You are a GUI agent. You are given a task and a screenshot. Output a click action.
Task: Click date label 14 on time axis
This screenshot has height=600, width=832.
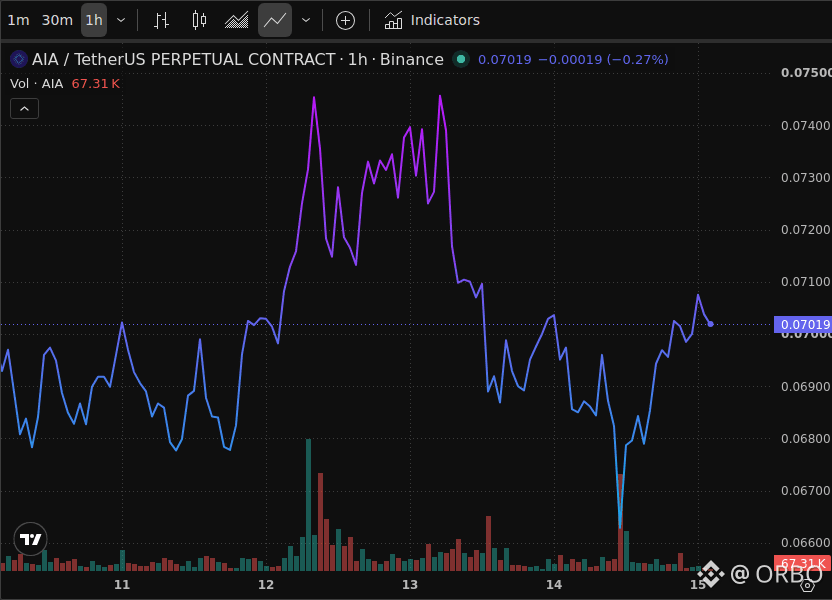coord(553,585)
